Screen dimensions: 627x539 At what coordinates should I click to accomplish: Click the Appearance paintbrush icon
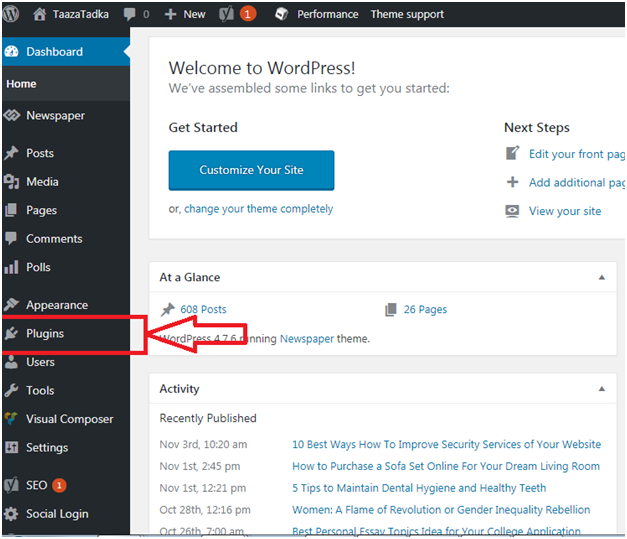coord(12,305)
